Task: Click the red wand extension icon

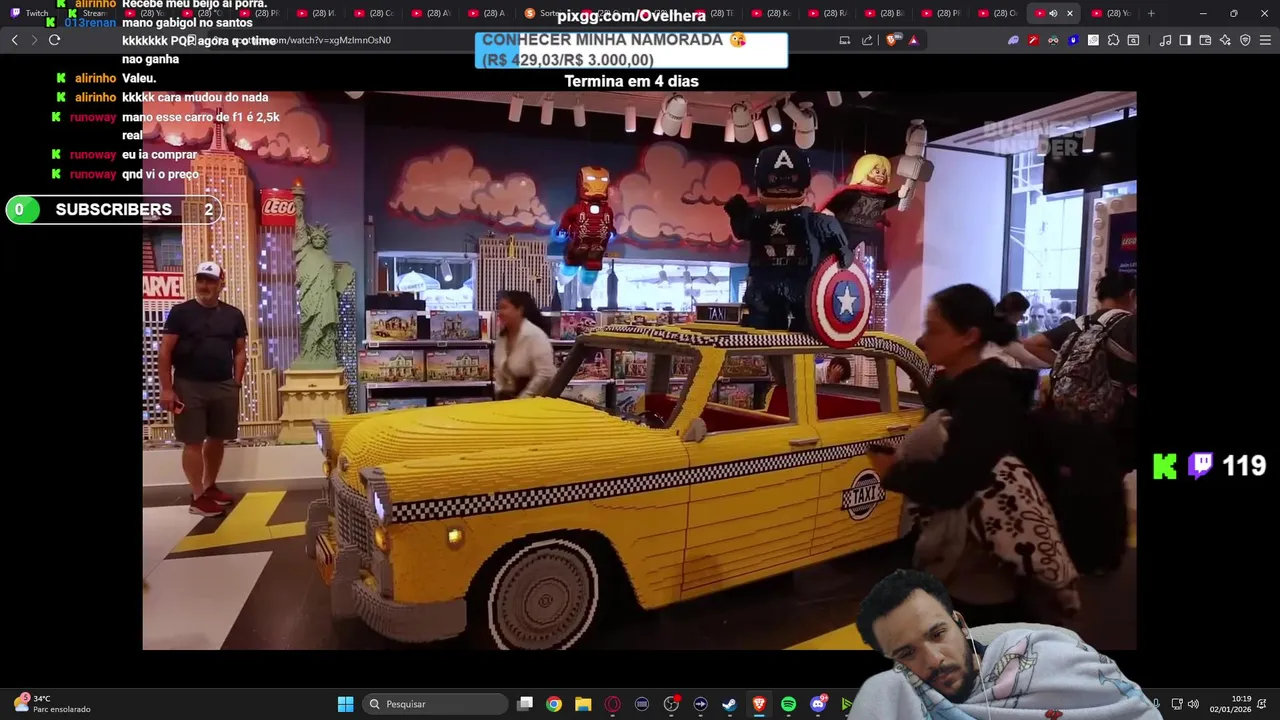Action: coord(1033,40)
